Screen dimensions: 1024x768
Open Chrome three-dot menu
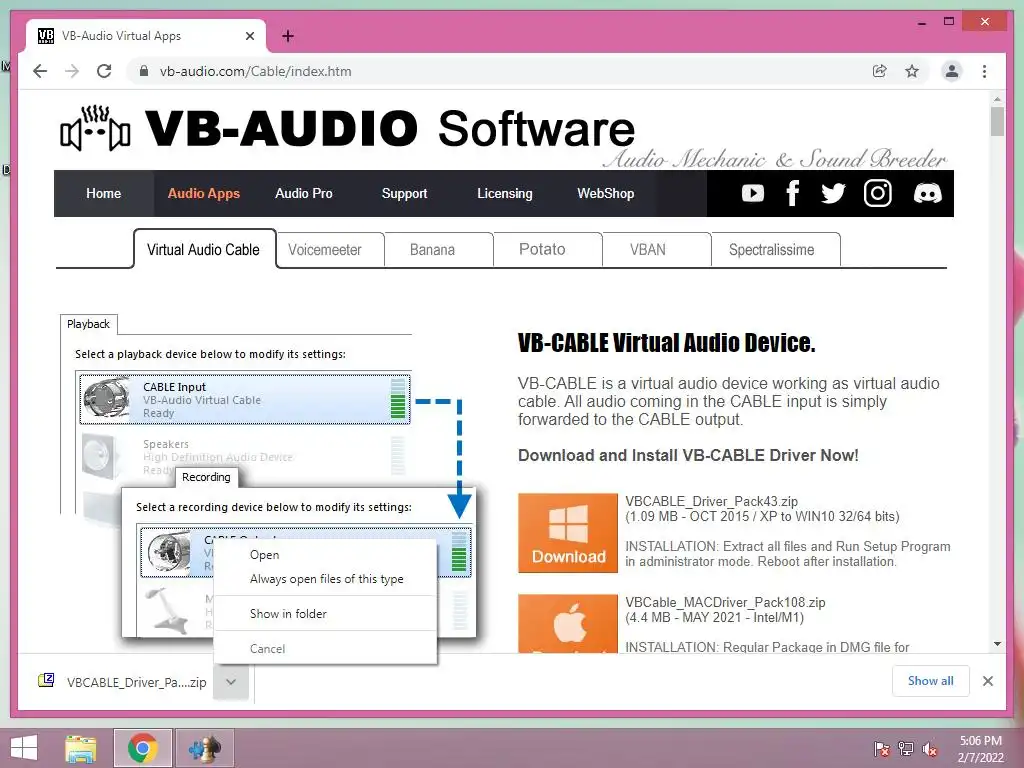(984, 71)
